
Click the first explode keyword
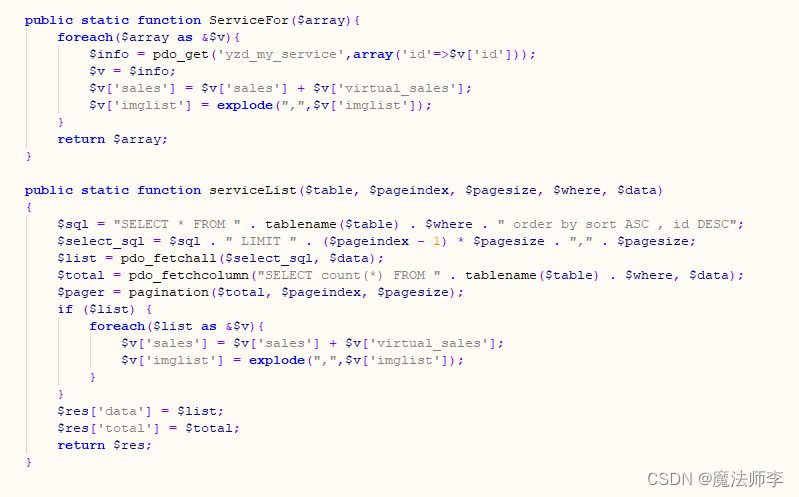[x=245, y=106]
